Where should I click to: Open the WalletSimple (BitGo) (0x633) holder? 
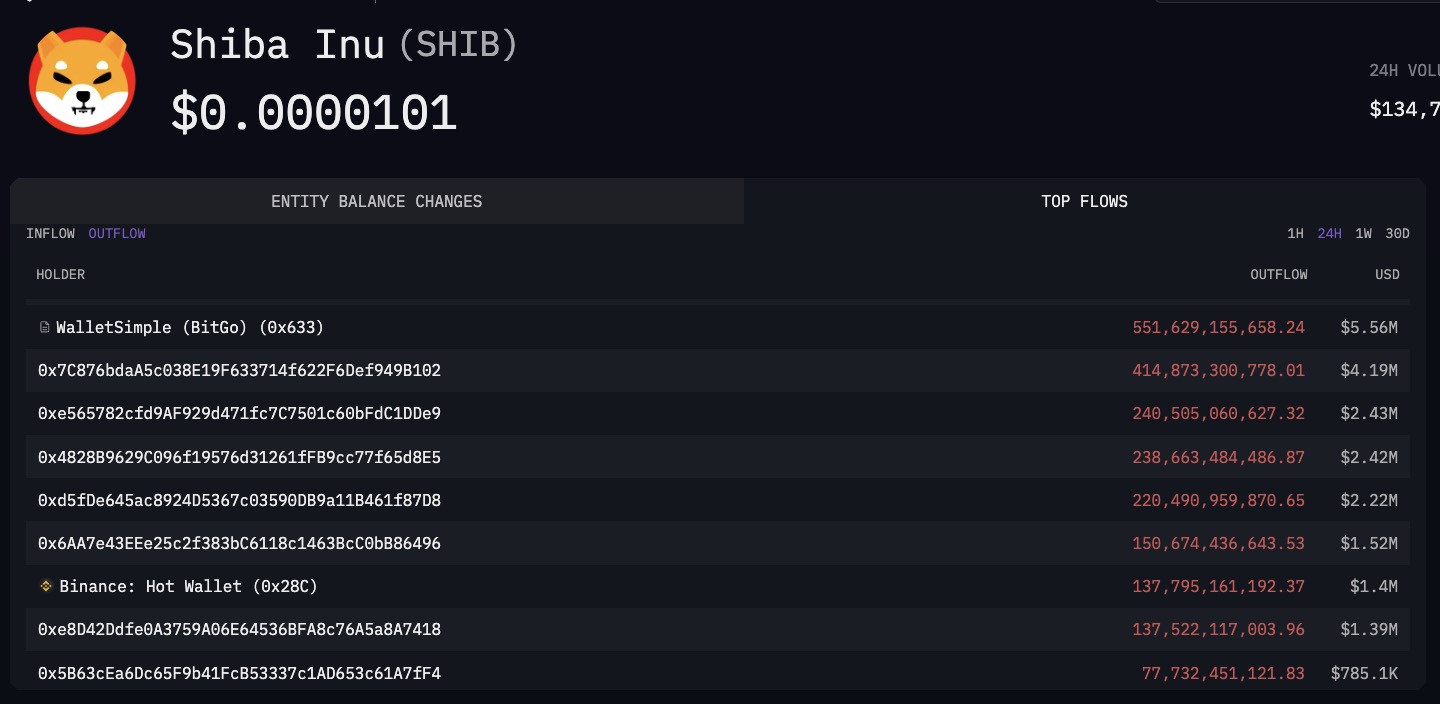point(190,328)
